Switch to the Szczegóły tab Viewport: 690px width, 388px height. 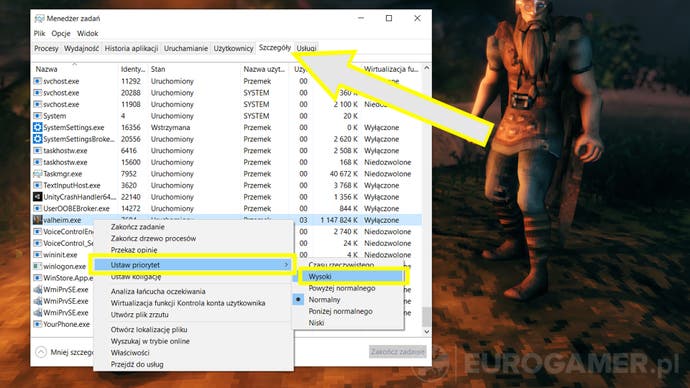tap(275, 48)
